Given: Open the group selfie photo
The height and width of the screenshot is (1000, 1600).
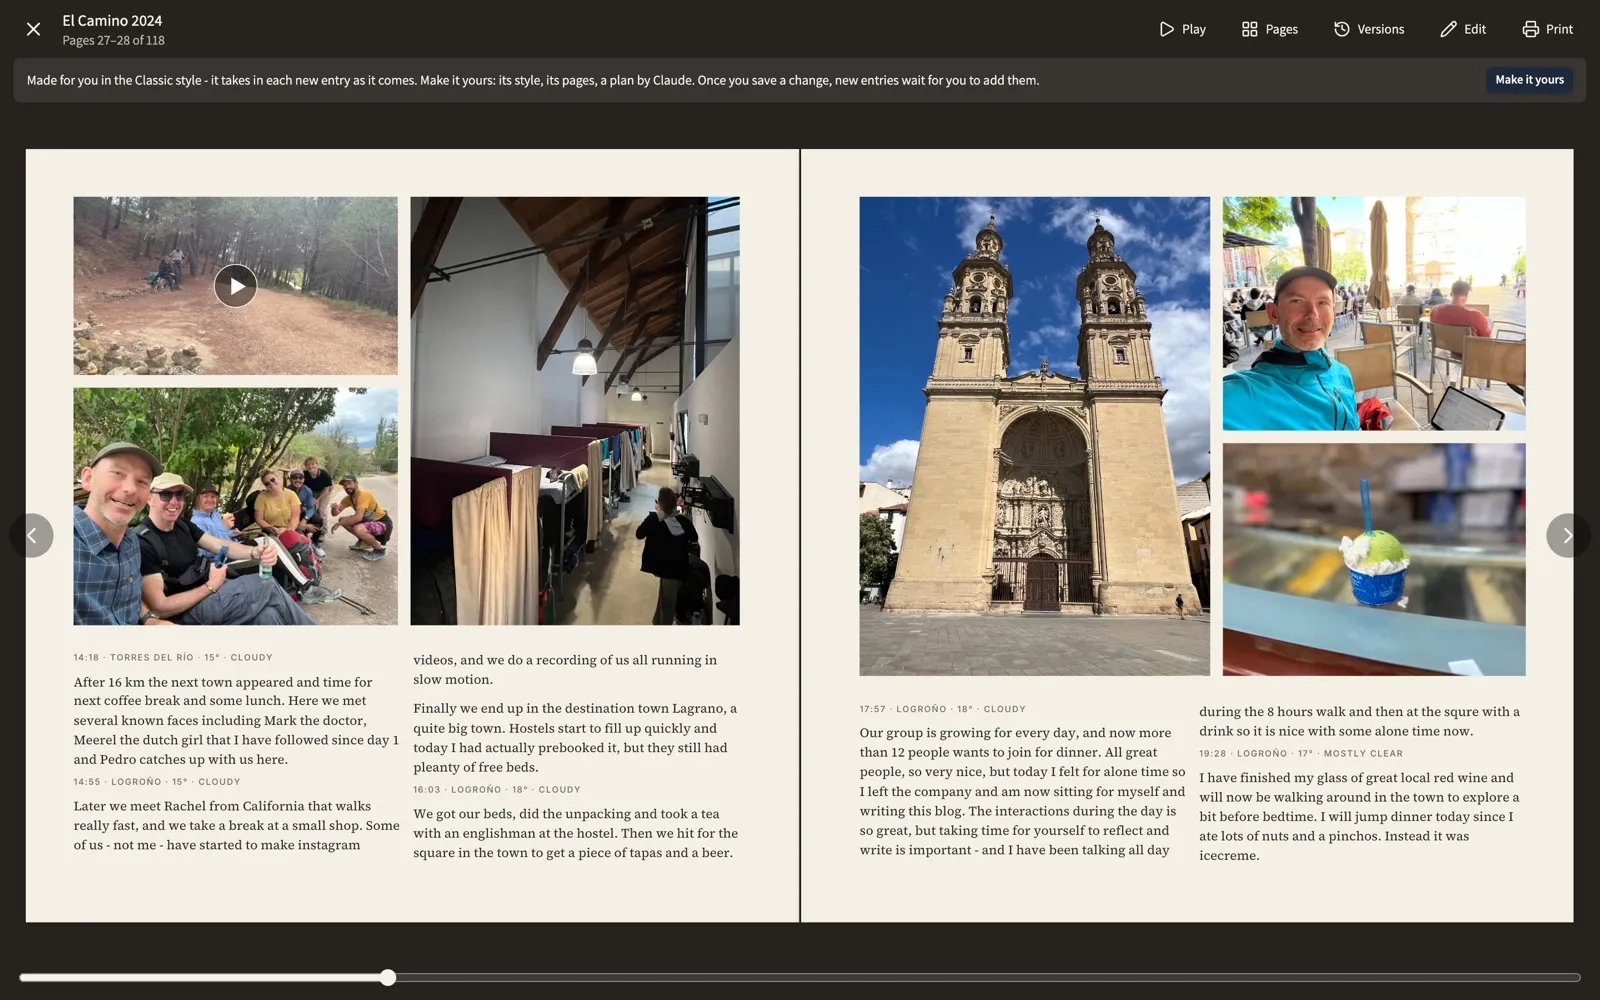Looking at the screenshot, I should point(236,506).
